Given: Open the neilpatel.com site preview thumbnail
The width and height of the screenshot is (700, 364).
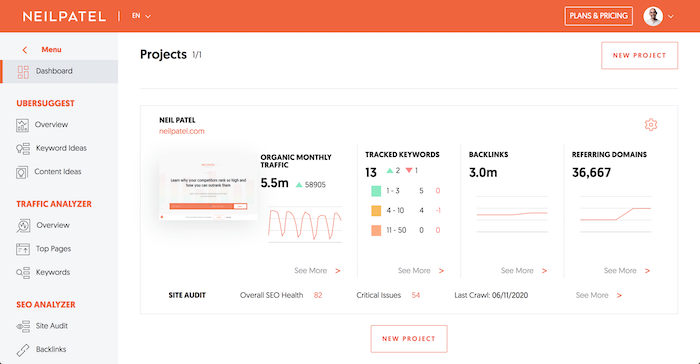Looking at the screenshot, I should click(208, 191).
